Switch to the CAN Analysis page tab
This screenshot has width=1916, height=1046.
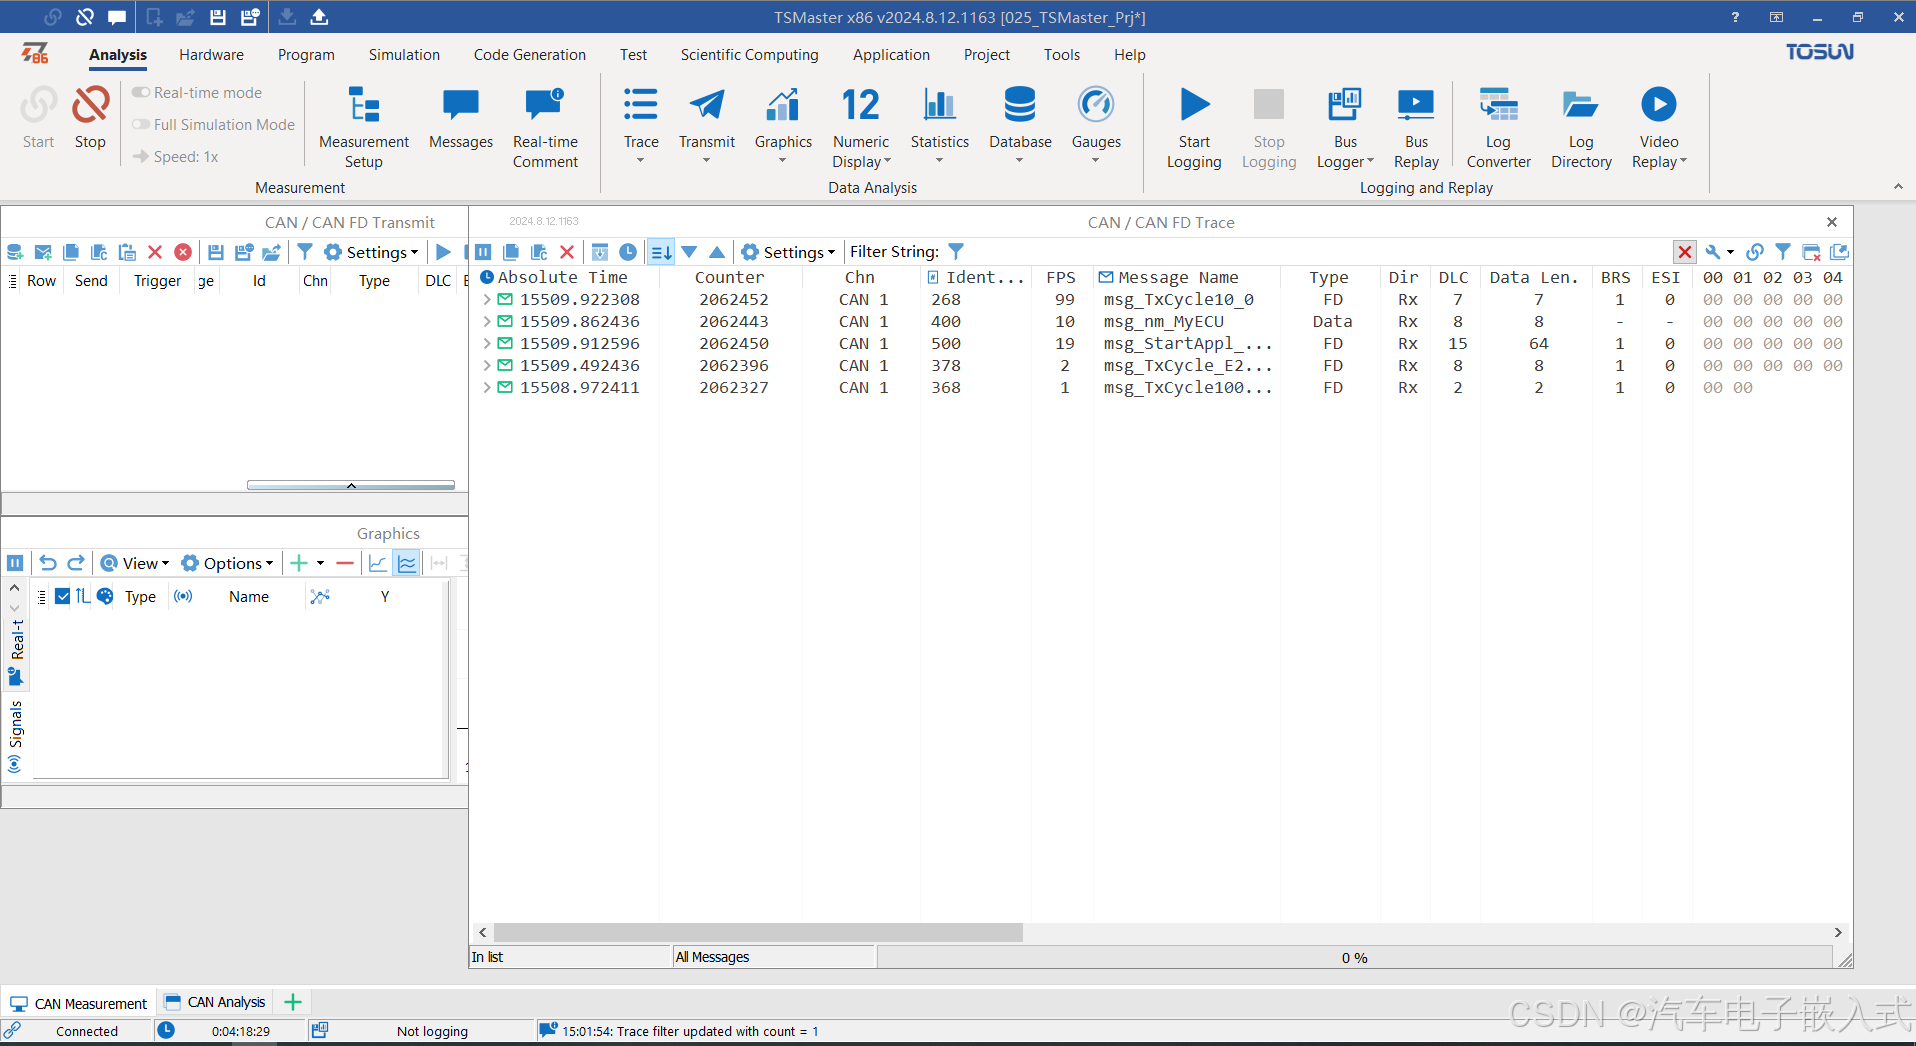point(216,1002)
